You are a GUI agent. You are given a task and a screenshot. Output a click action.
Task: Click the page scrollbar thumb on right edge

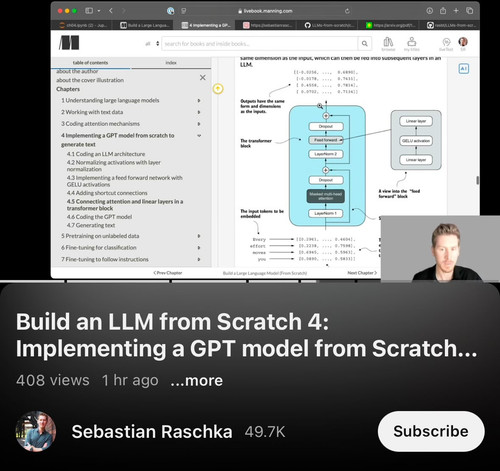coord(478,180)
